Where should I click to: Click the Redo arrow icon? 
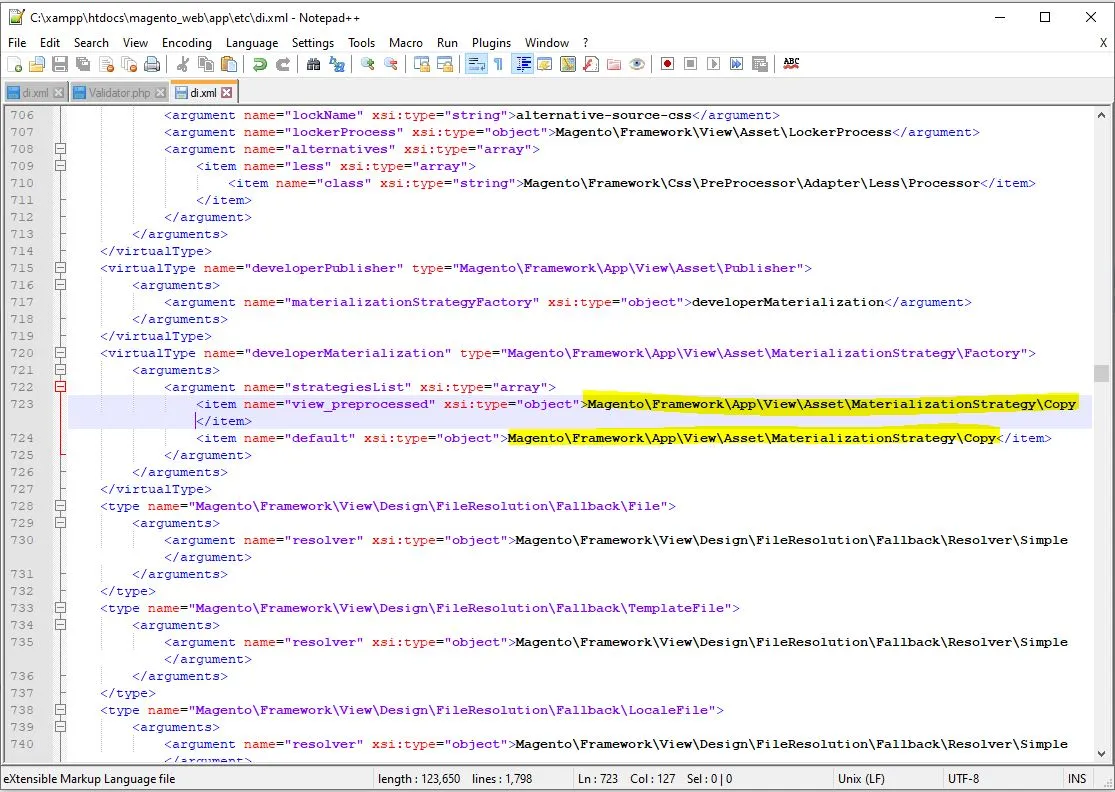pos(282,65)
